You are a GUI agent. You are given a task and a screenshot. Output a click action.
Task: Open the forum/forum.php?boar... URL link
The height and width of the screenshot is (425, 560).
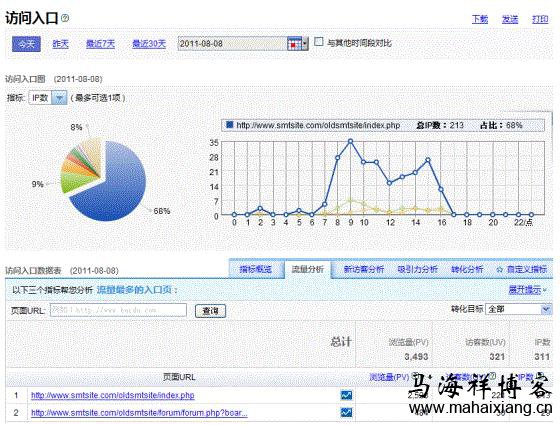[139, 413]
